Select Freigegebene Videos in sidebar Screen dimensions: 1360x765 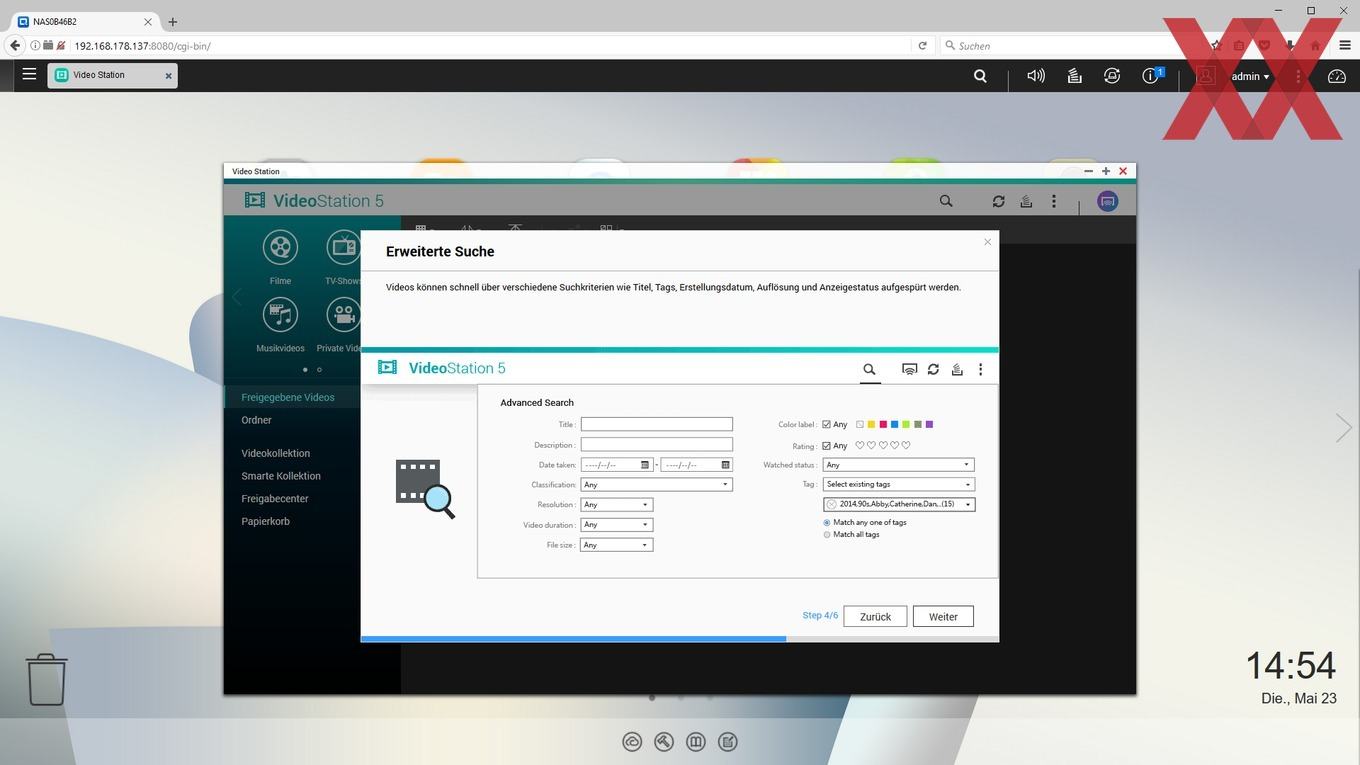288,397
